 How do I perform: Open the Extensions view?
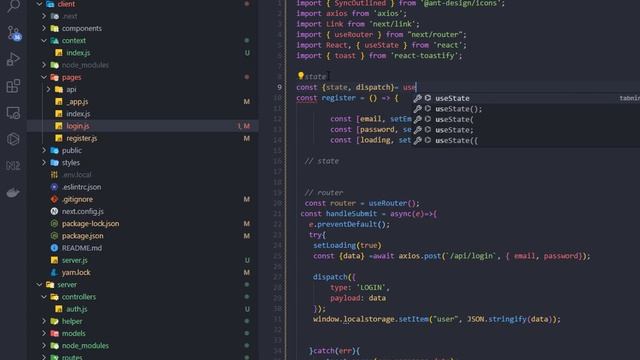coord(13,86)
